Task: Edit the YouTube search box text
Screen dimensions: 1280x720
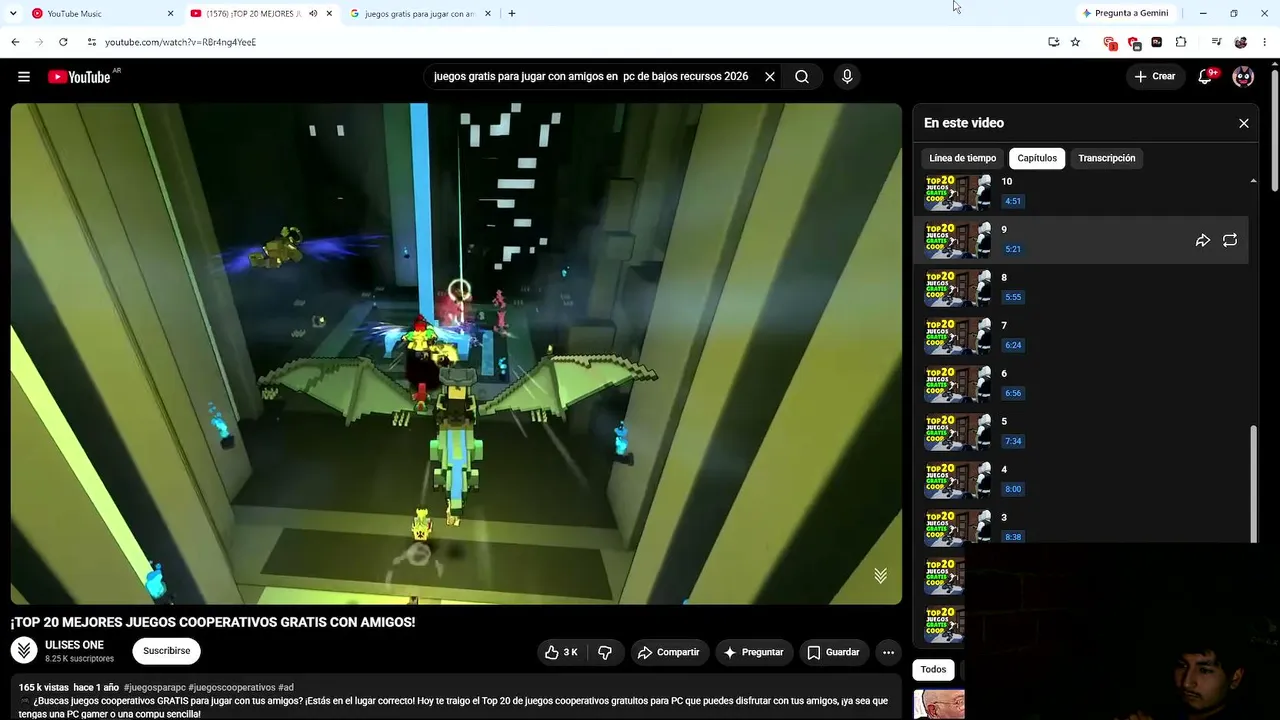Action: click(591, 77)
